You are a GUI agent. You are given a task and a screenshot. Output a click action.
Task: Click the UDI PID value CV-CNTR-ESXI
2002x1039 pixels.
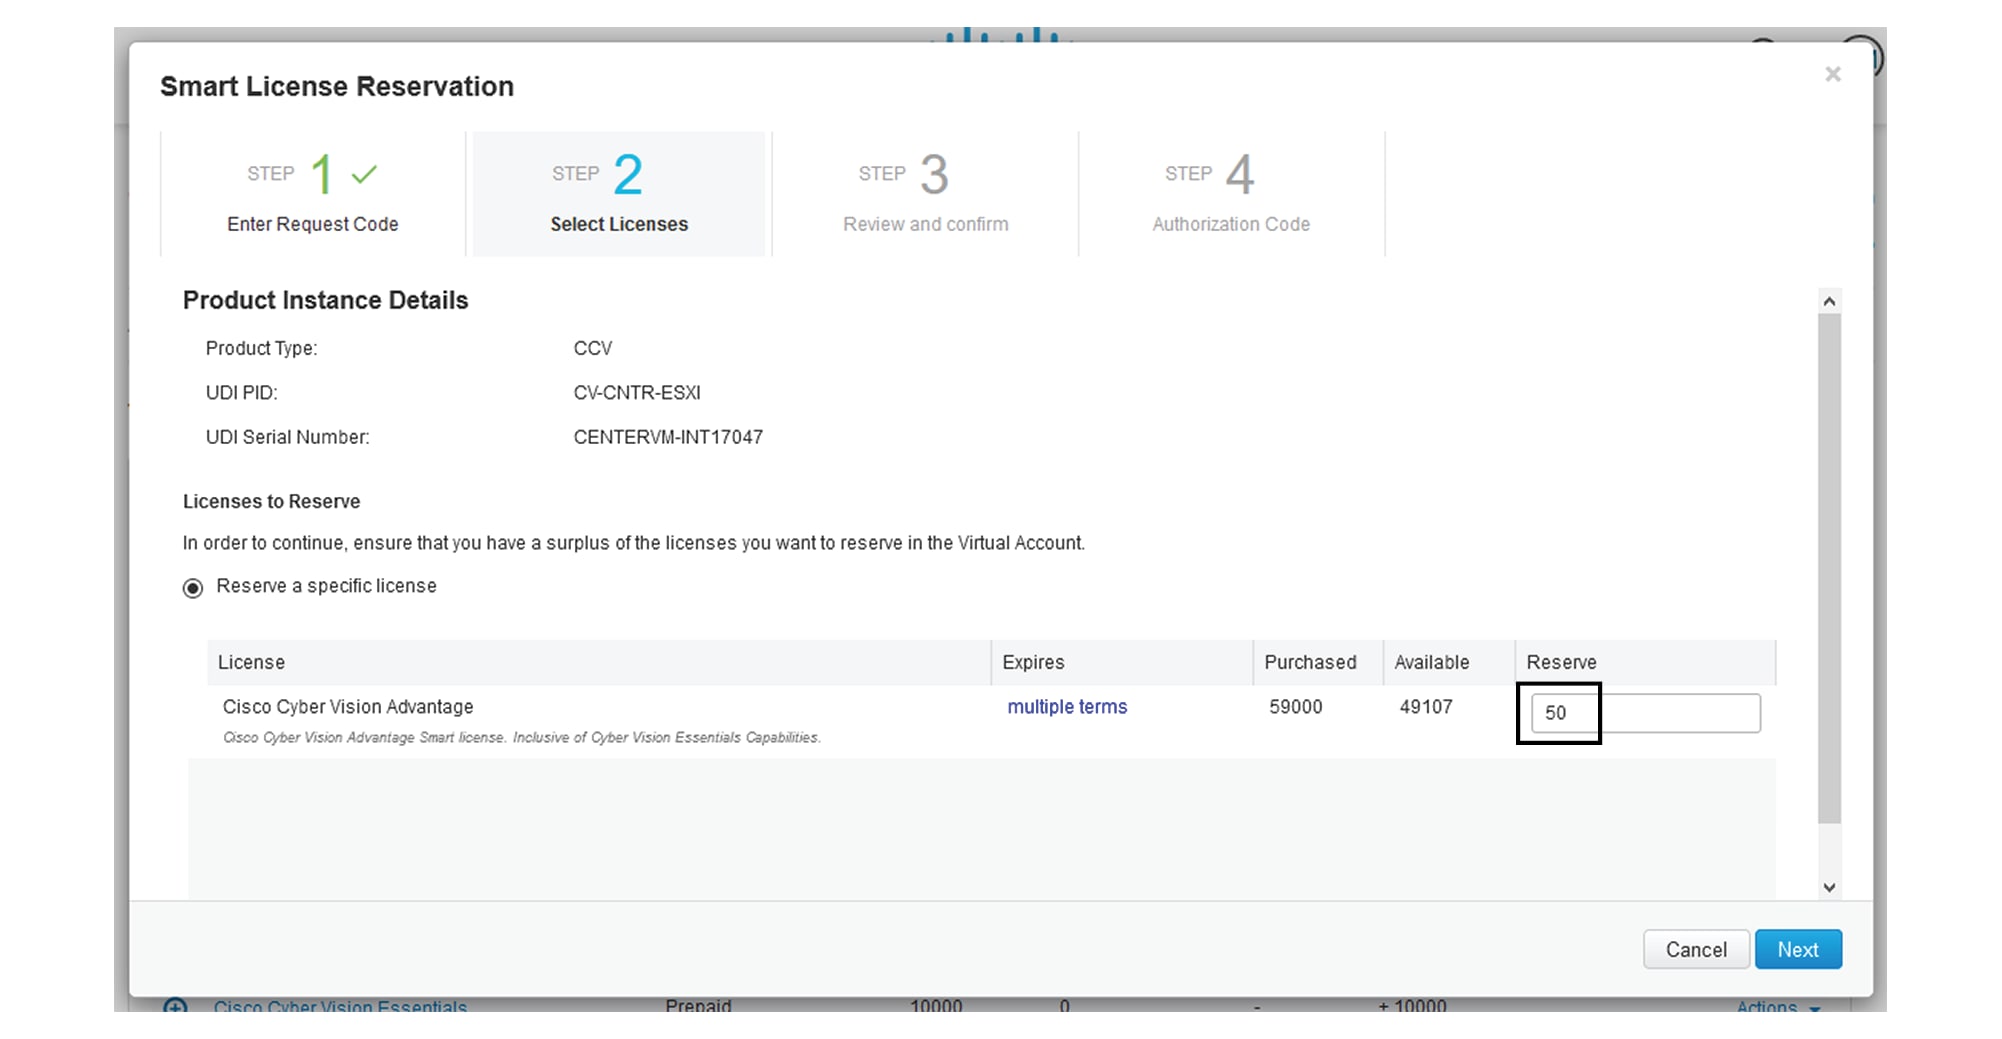637,393
